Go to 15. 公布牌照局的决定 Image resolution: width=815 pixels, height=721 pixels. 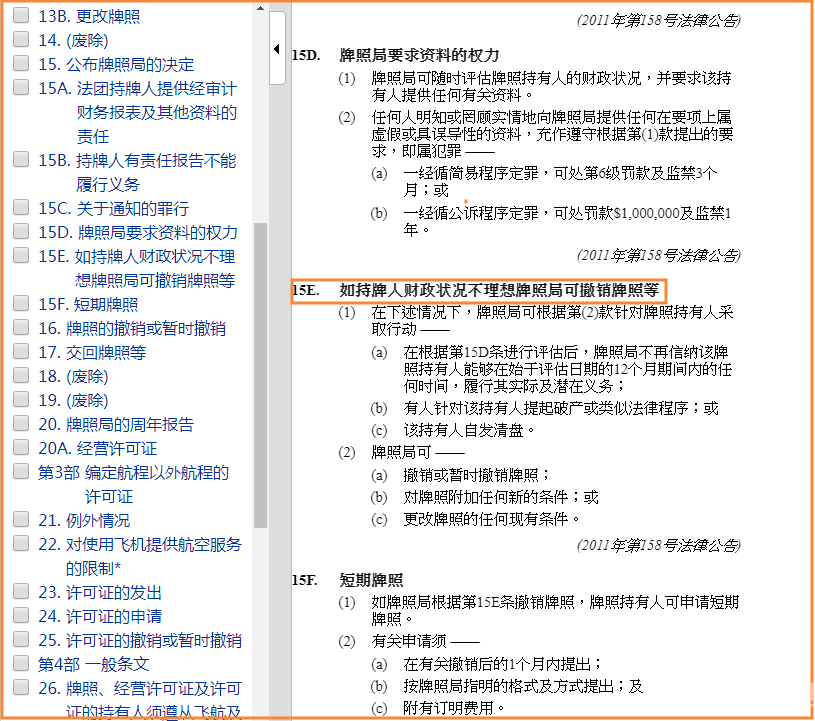click(x=116, y=64)
